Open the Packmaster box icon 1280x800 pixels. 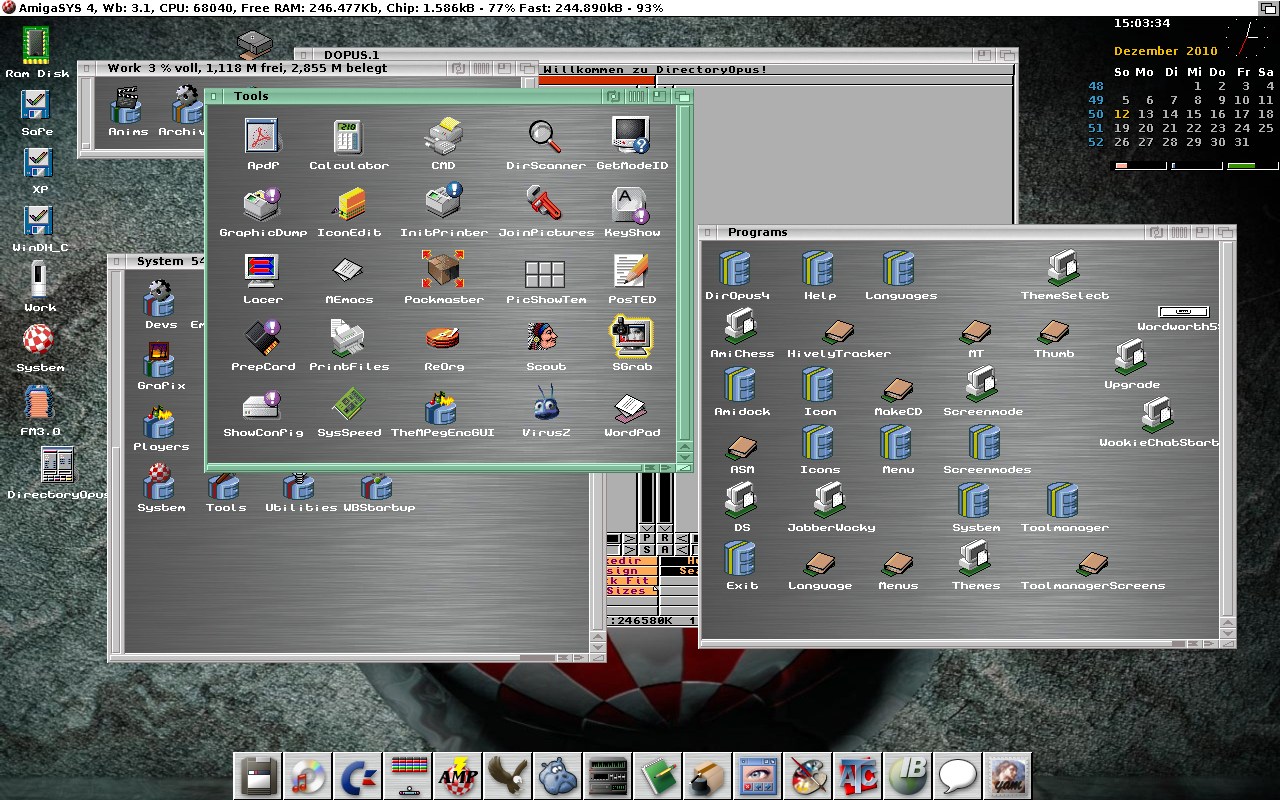[443, 270]
